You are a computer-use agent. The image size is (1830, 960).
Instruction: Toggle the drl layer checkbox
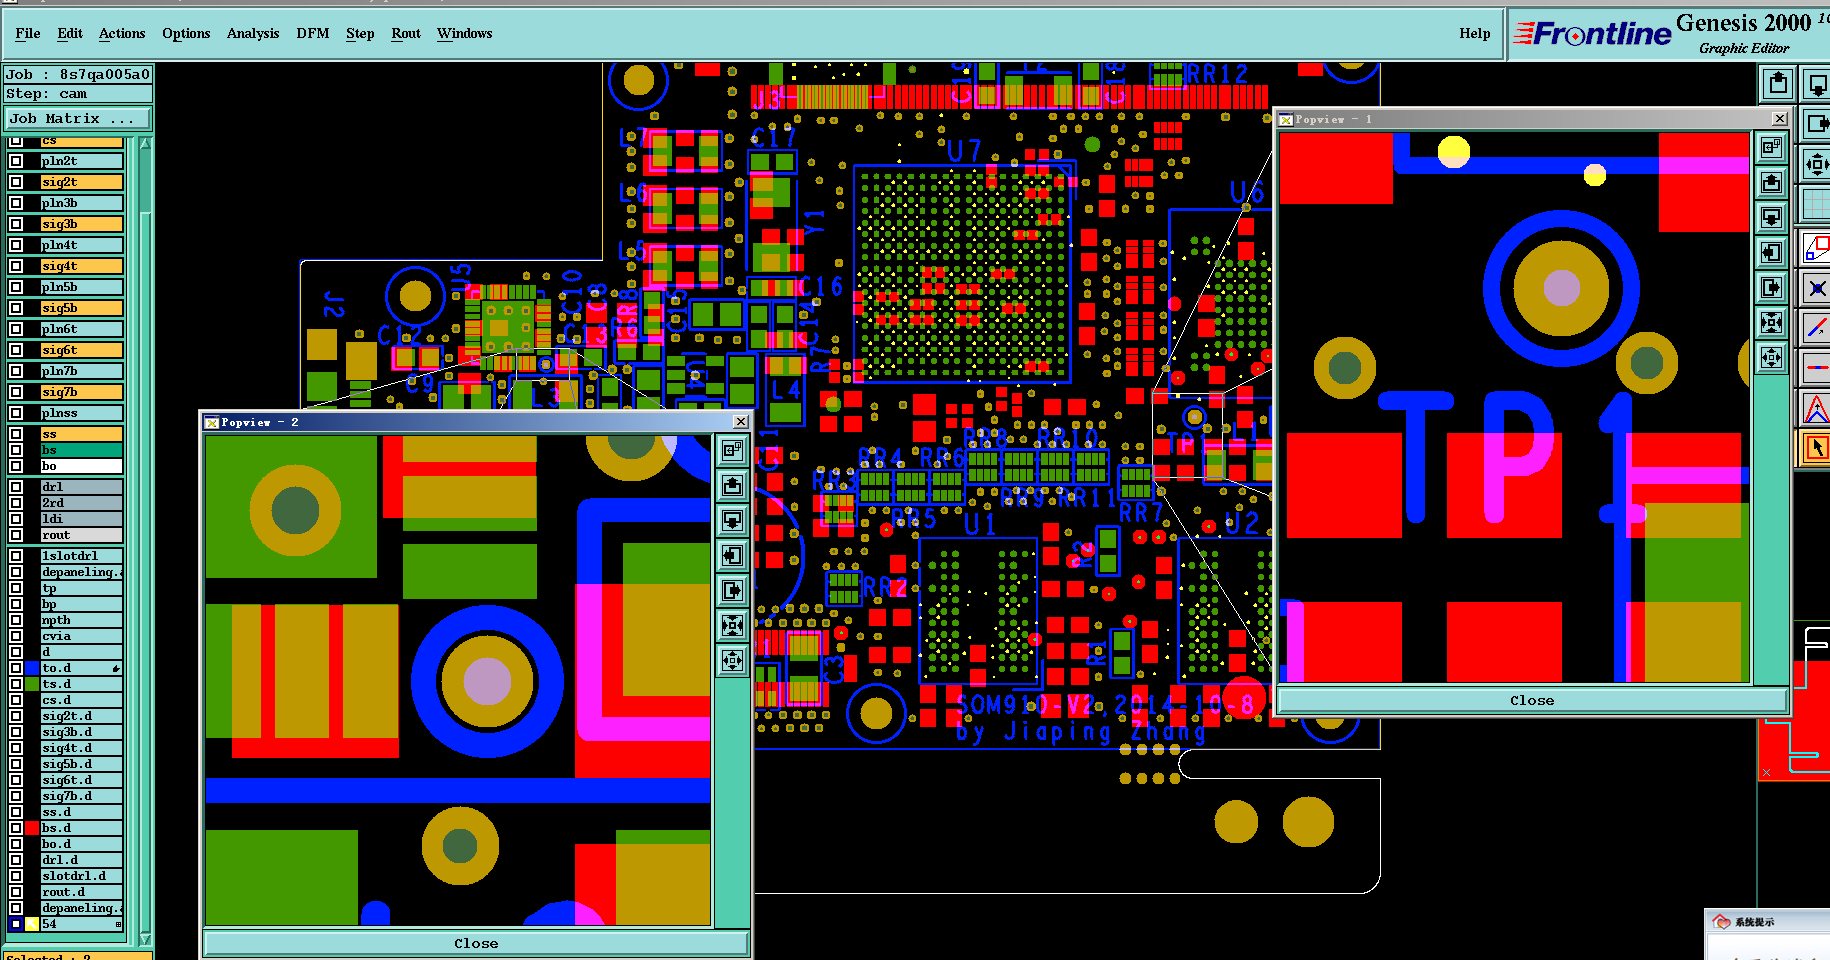click(16, 487)
